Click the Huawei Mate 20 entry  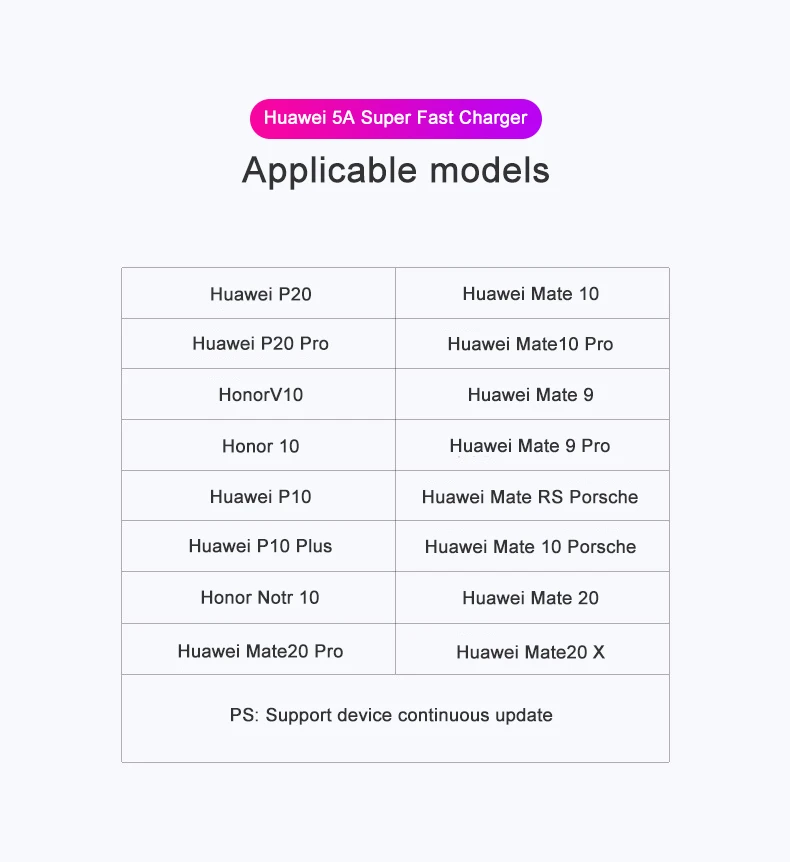tap(531, 598)
